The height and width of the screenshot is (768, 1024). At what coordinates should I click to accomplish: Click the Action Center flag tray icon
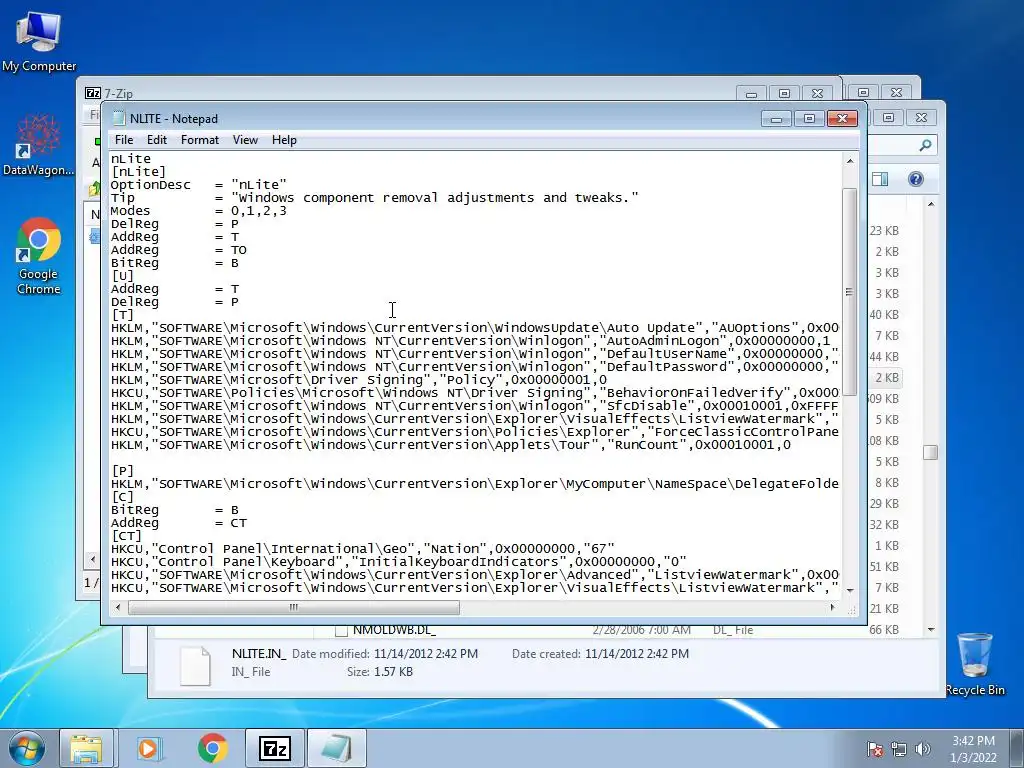coord(875,749)
